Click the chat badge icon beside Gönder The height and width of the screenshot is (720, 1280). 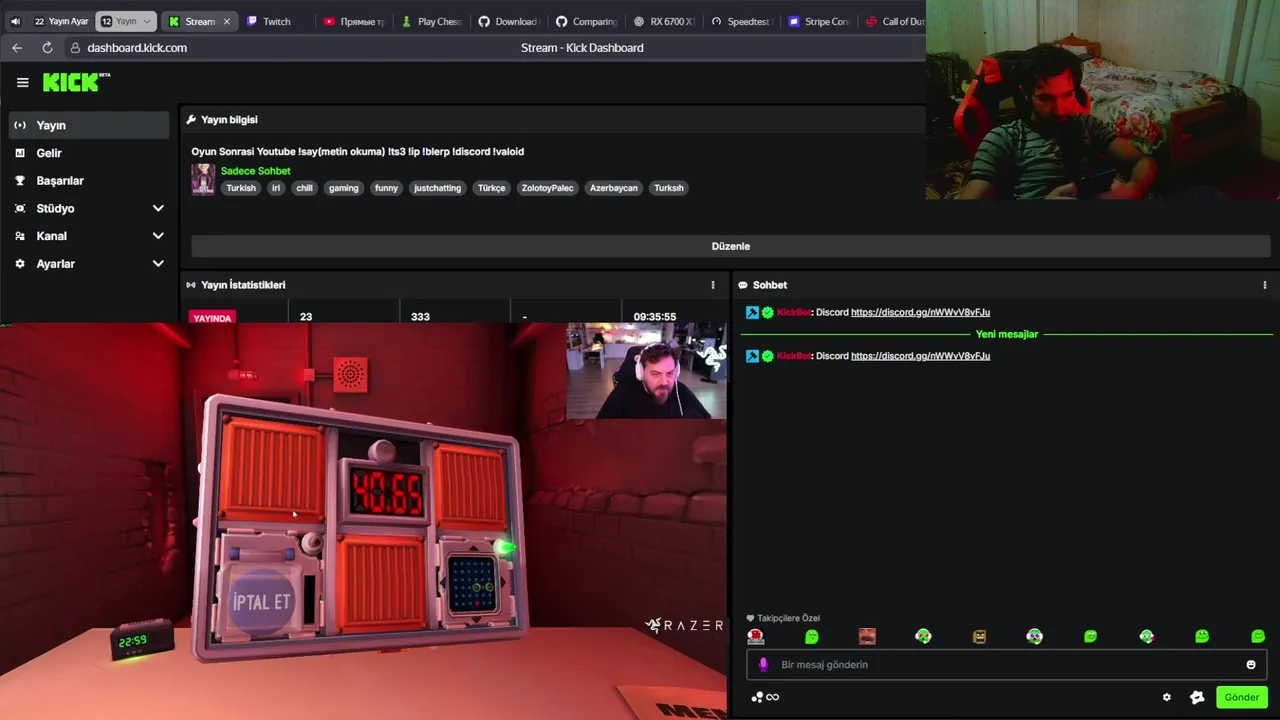(1197, 697)
